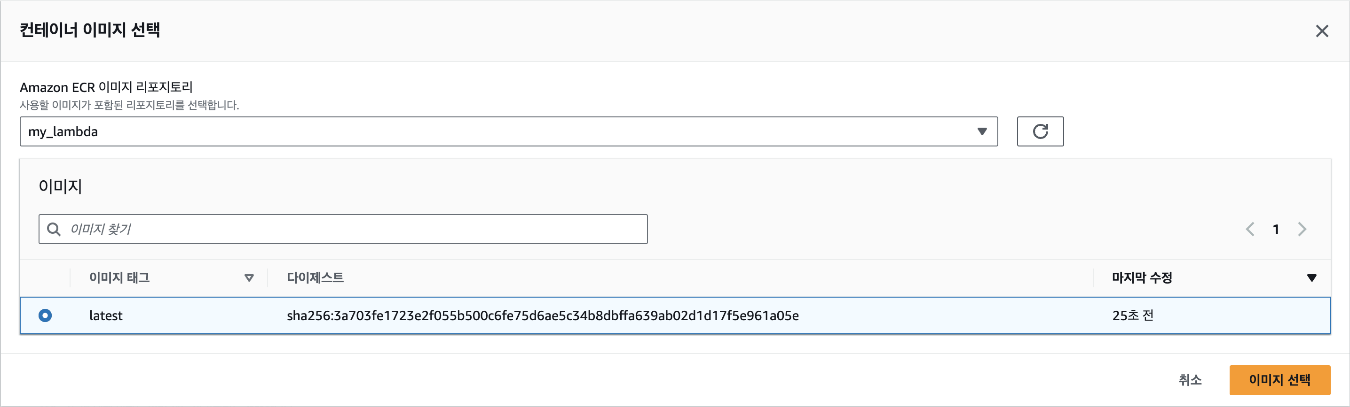The width and height of the screenshot is (1350, 407).
Task: Sort by last modified arrow icon
Action: 1312,278
